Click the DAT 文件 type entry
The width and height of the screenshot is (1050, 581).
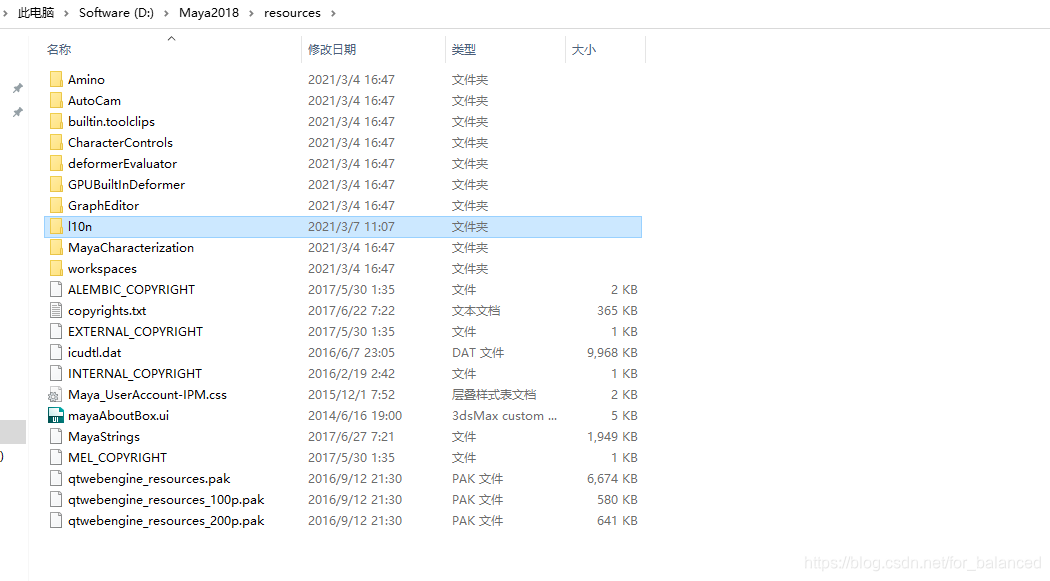point(478,353)
